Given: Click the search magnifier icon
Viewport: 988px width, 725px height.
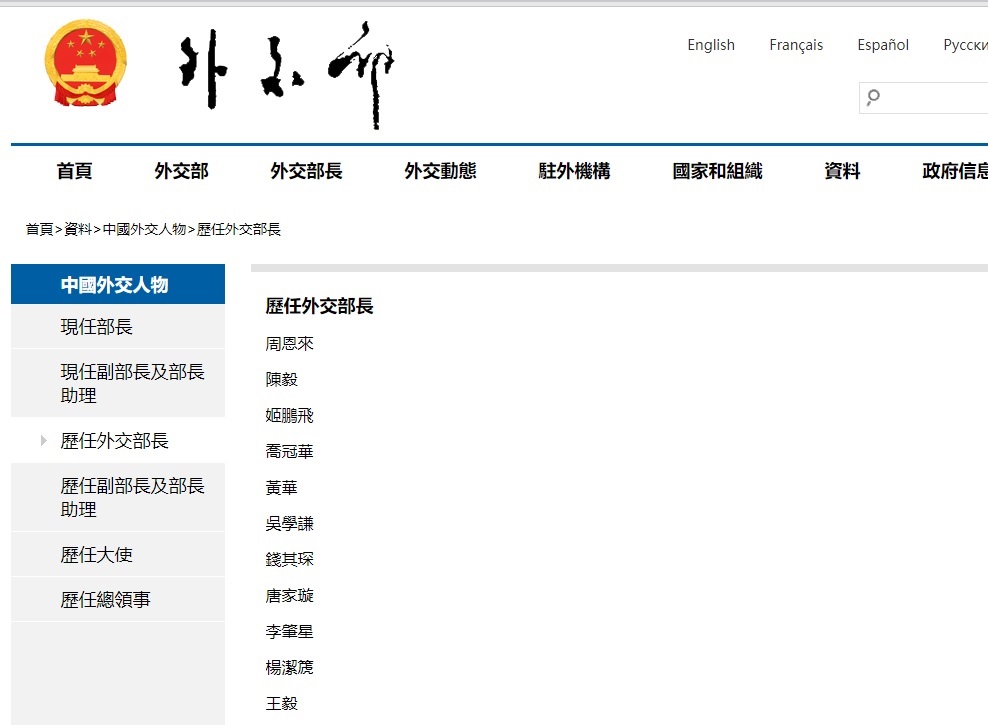Looking at the screenshot, I should [x=873, y=97].
